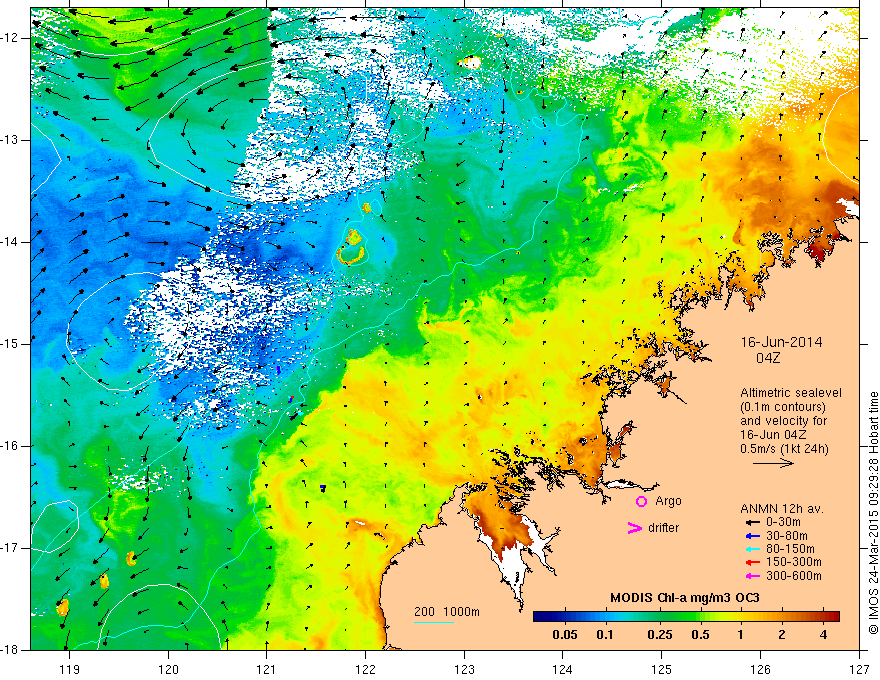This screenshot has width=880, height=680.
Task: Click the '0.5m/s (1kt 24h)' text
Action: click(x=784, y=449)
